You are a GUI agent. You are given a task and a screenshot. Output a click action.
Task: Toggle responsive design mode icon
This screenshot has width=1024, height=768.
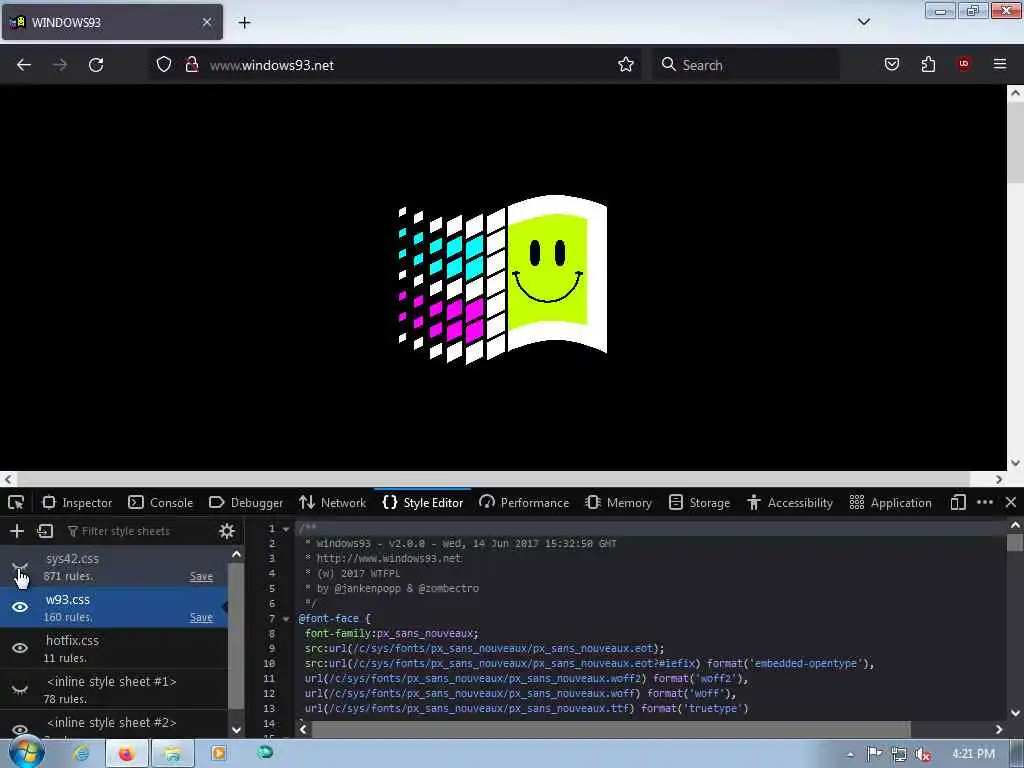point(958,502)
